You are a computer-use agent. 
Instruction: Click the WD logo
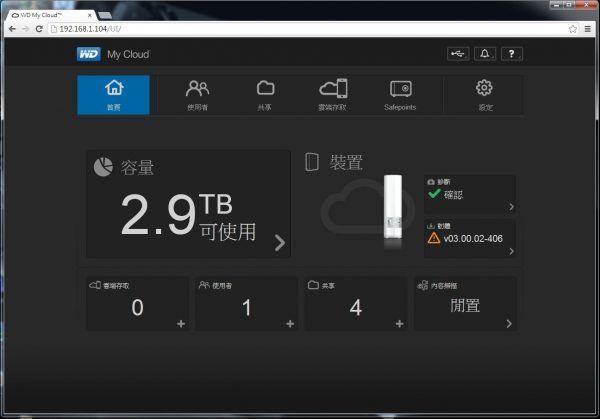[89, 54]
